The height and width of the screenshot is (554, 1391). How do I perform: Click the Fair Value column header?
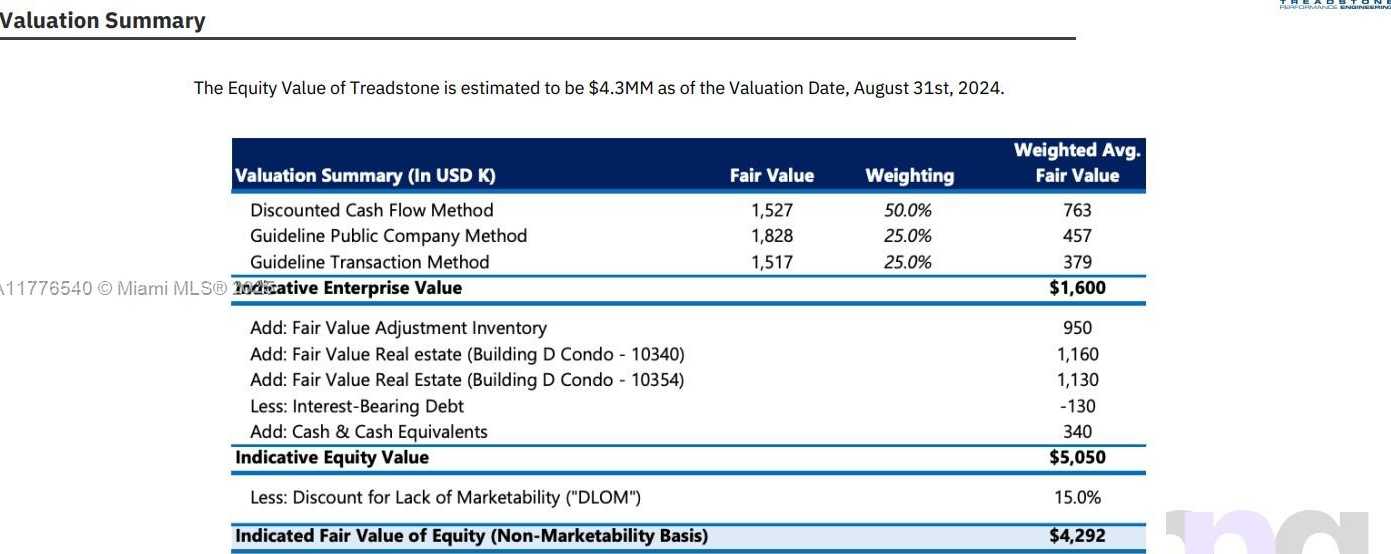tap(771, 176)
